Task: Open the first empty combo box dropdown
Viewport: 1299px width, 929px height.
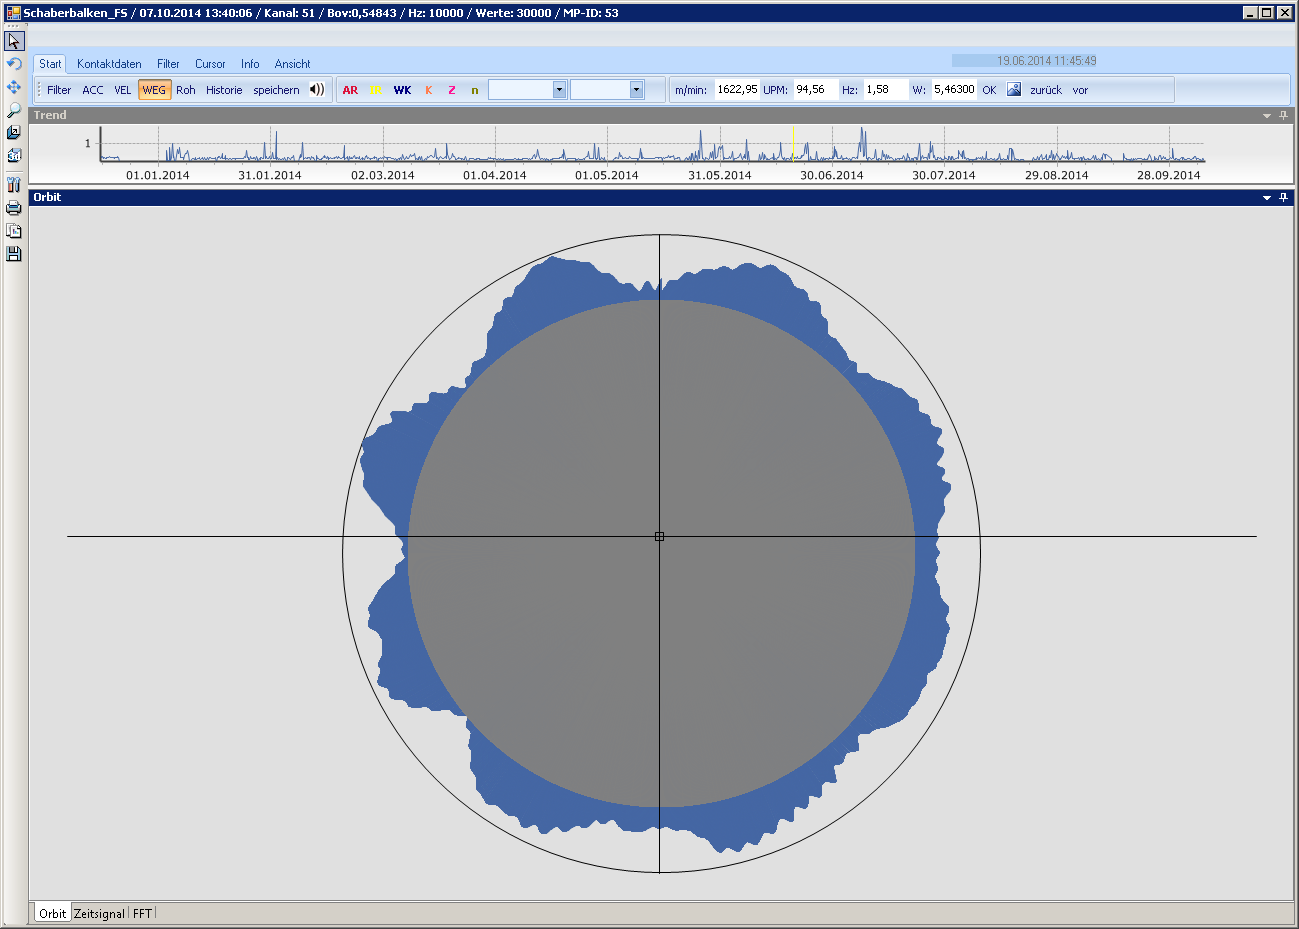Action: point(559,90)
